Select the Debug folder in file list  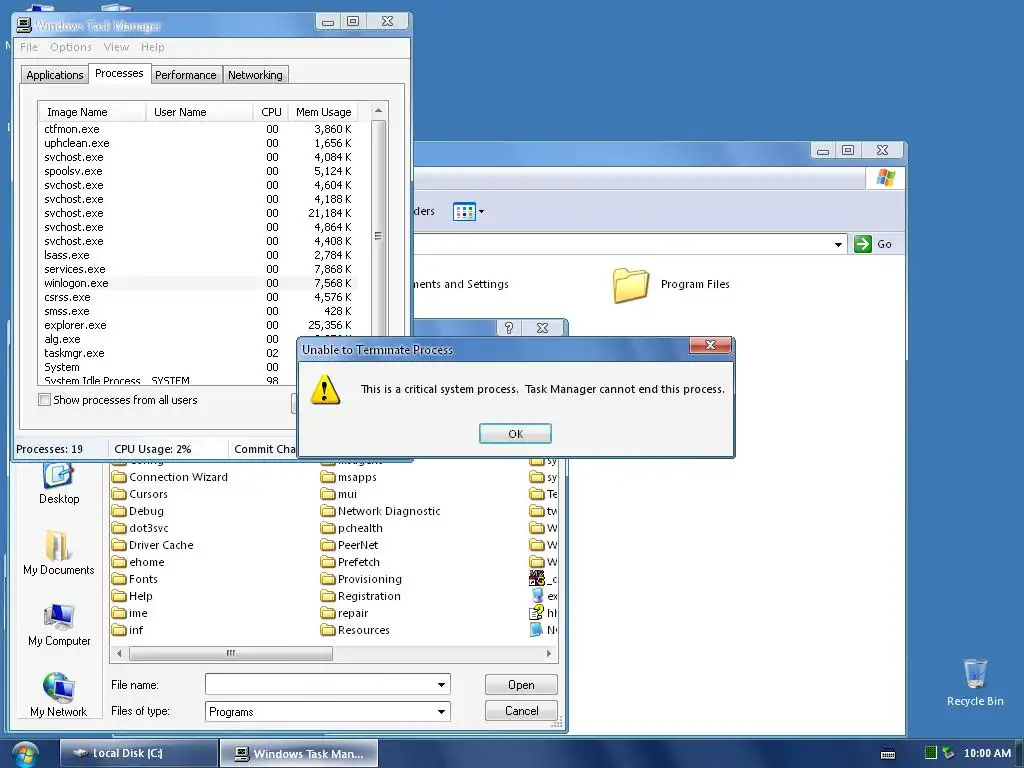coord(138,511)
